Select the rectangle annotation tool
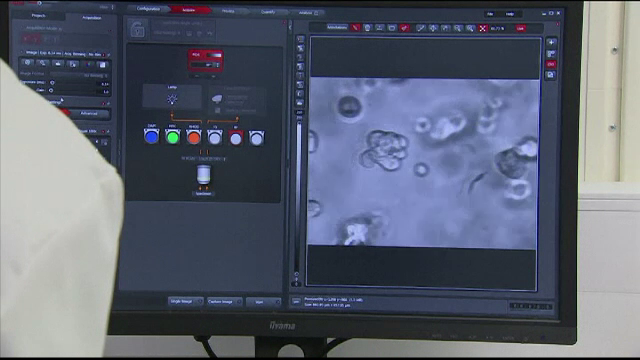This screenshot has height=360, width=640. point(392,28)
